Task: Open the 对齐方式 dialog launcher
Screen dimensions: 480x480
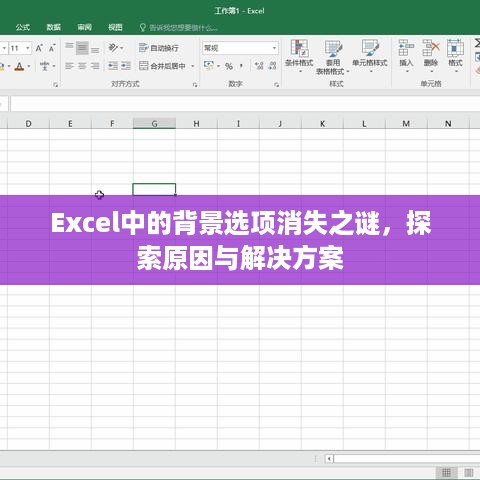Action: pos(195,85)
